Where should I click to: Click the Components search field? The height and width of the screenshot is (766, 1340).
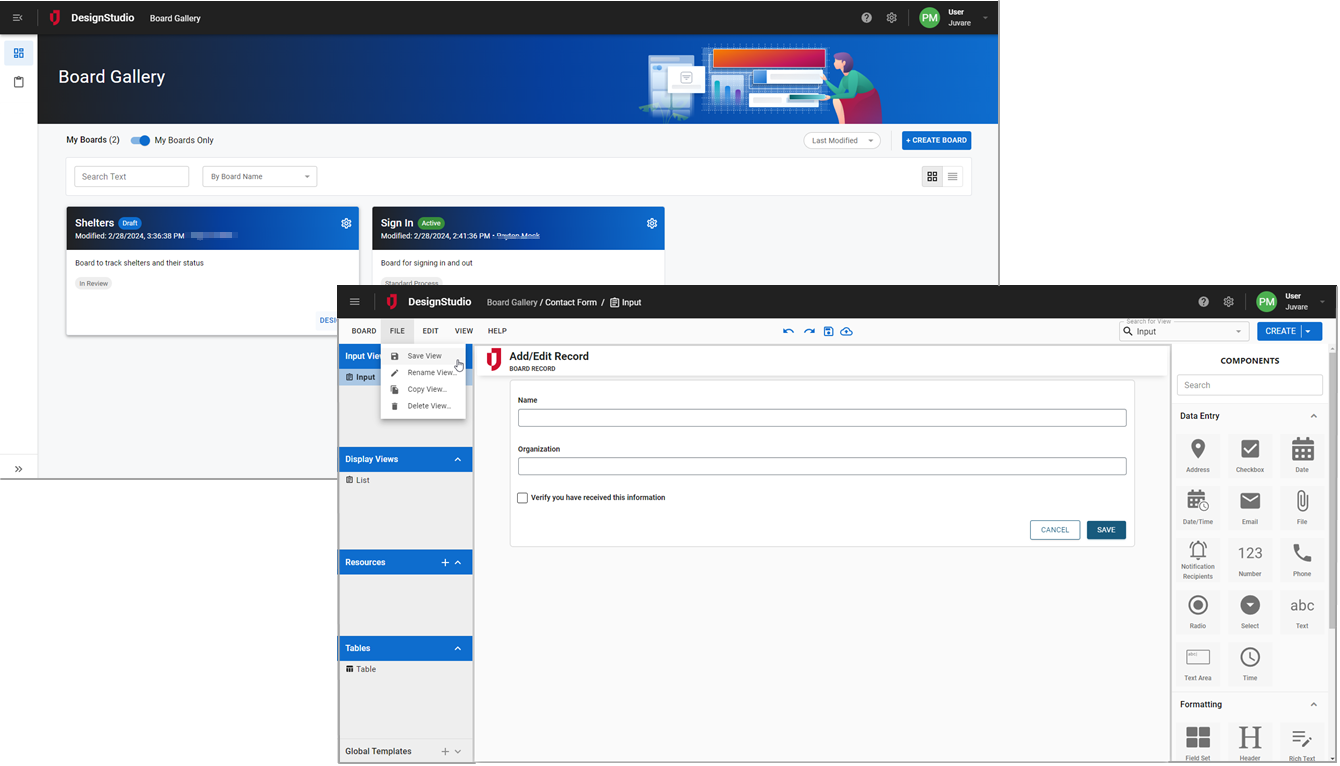point(1249,385)
